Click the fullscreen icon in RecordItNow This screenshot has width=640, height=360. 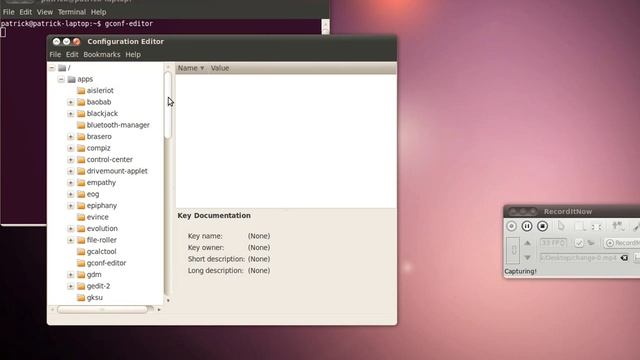coord(597,227)
